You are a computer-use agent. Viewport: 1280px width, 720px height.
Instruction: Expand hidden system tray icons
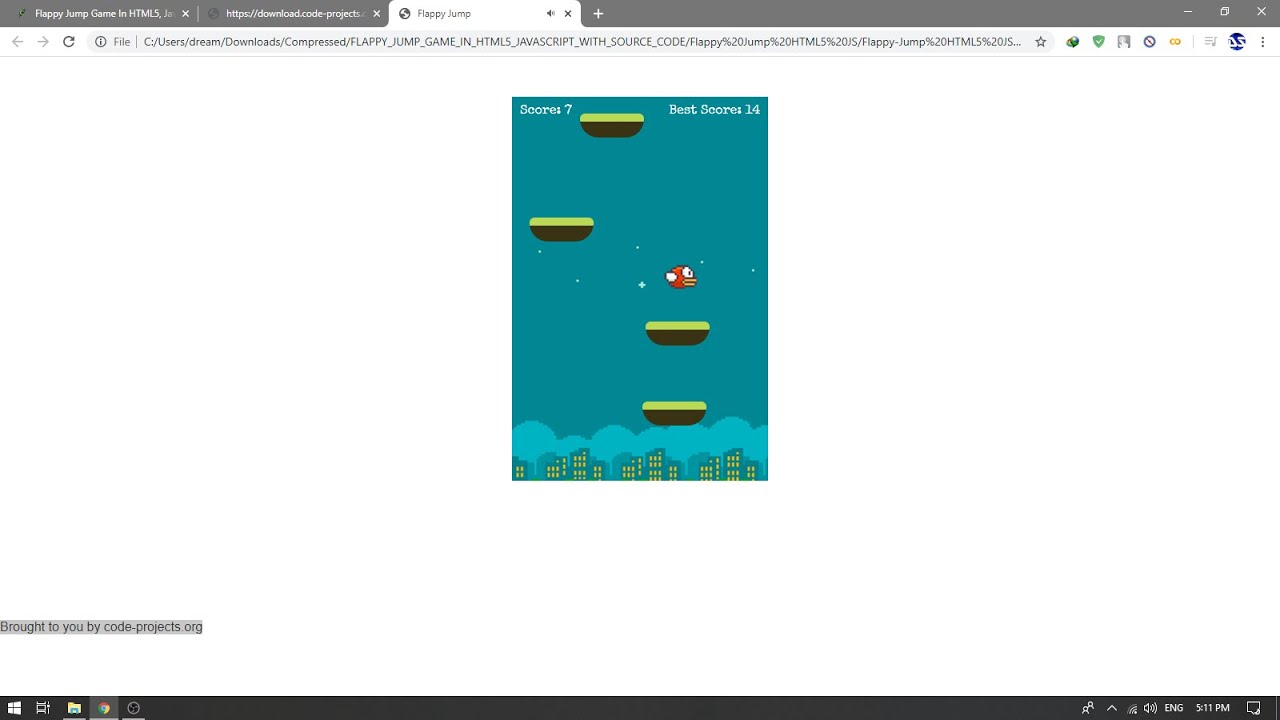click(x=1112, y=708)
